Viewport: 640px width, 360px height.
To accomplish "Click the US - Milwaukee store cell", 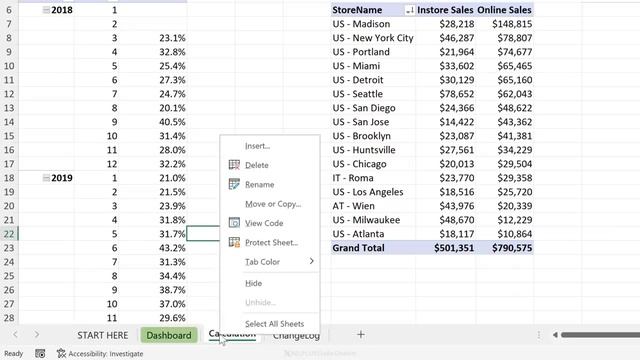I will [x=373, y=220].
